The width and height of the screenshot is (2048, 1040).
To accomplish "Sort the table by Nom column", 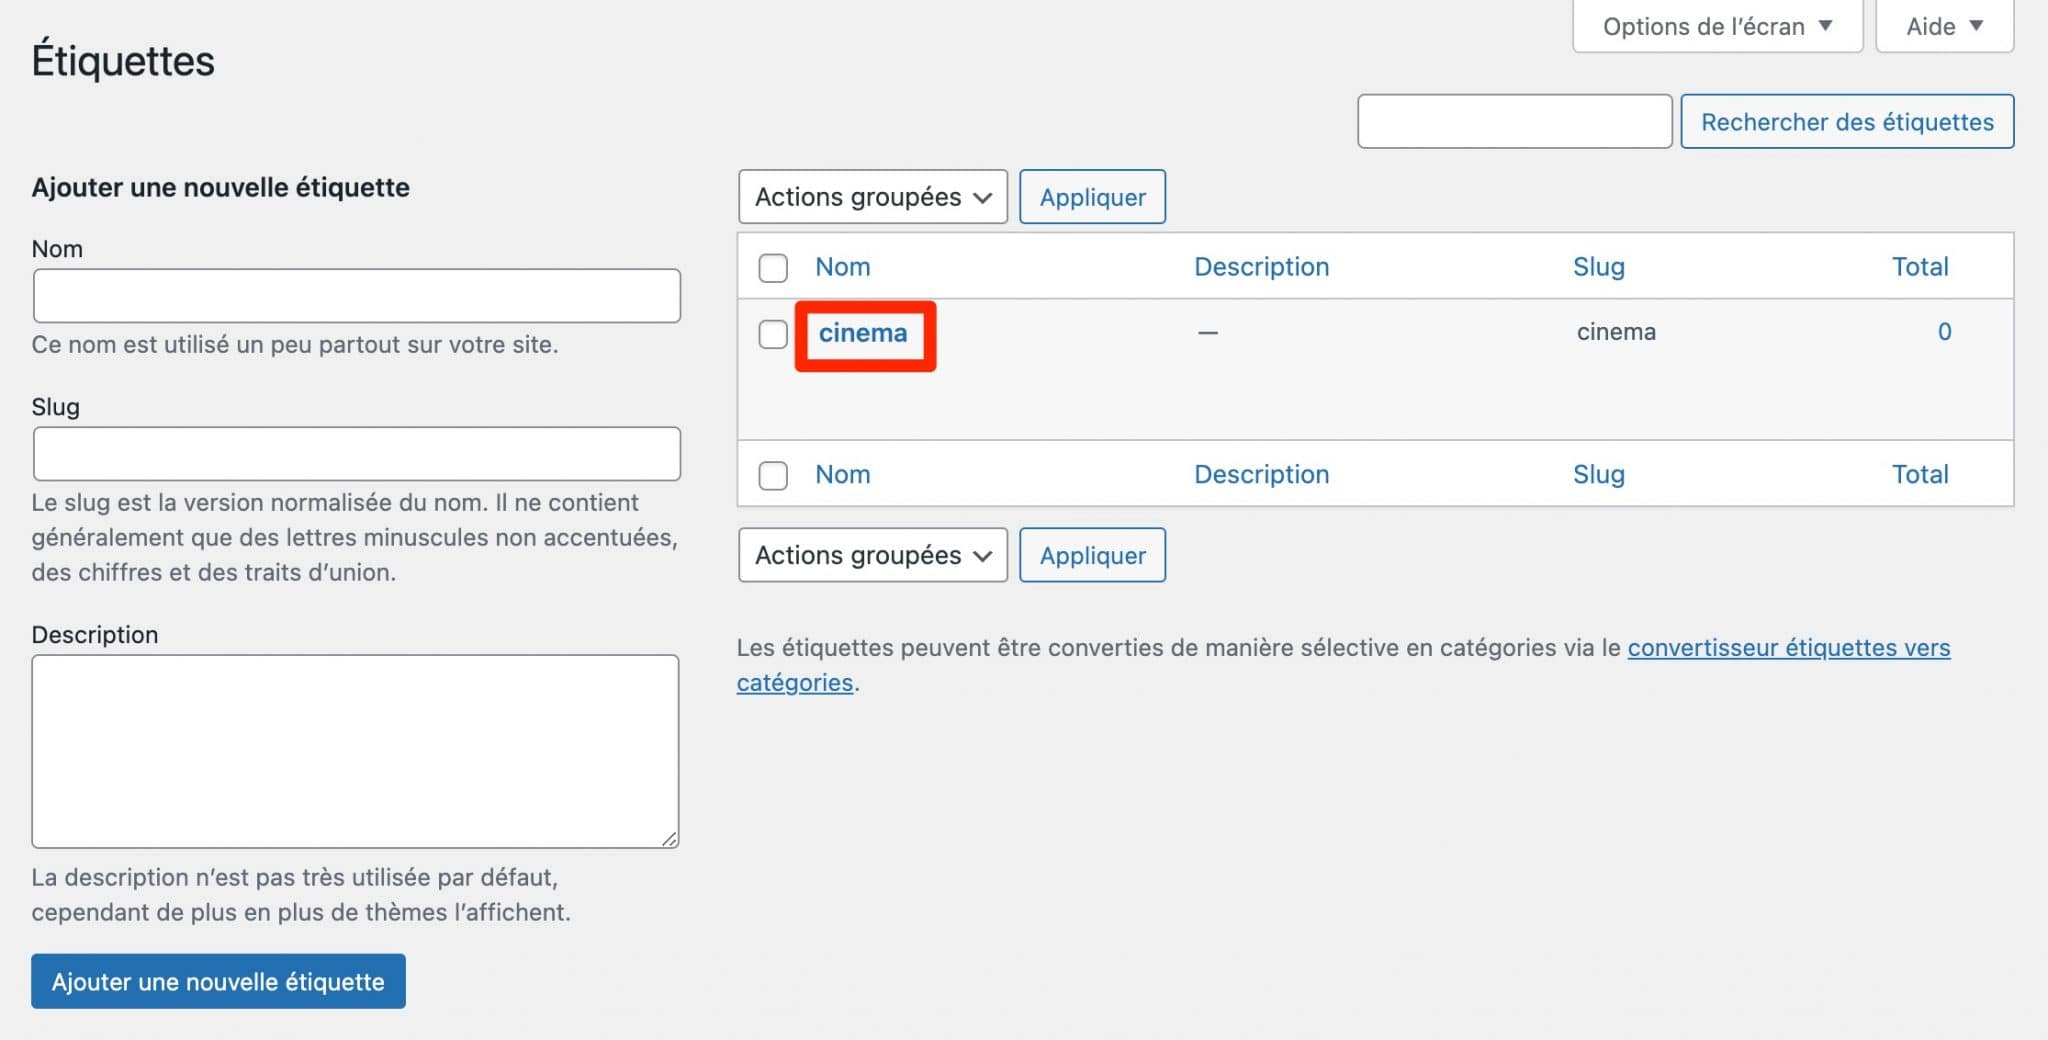I will click(841, 267).
